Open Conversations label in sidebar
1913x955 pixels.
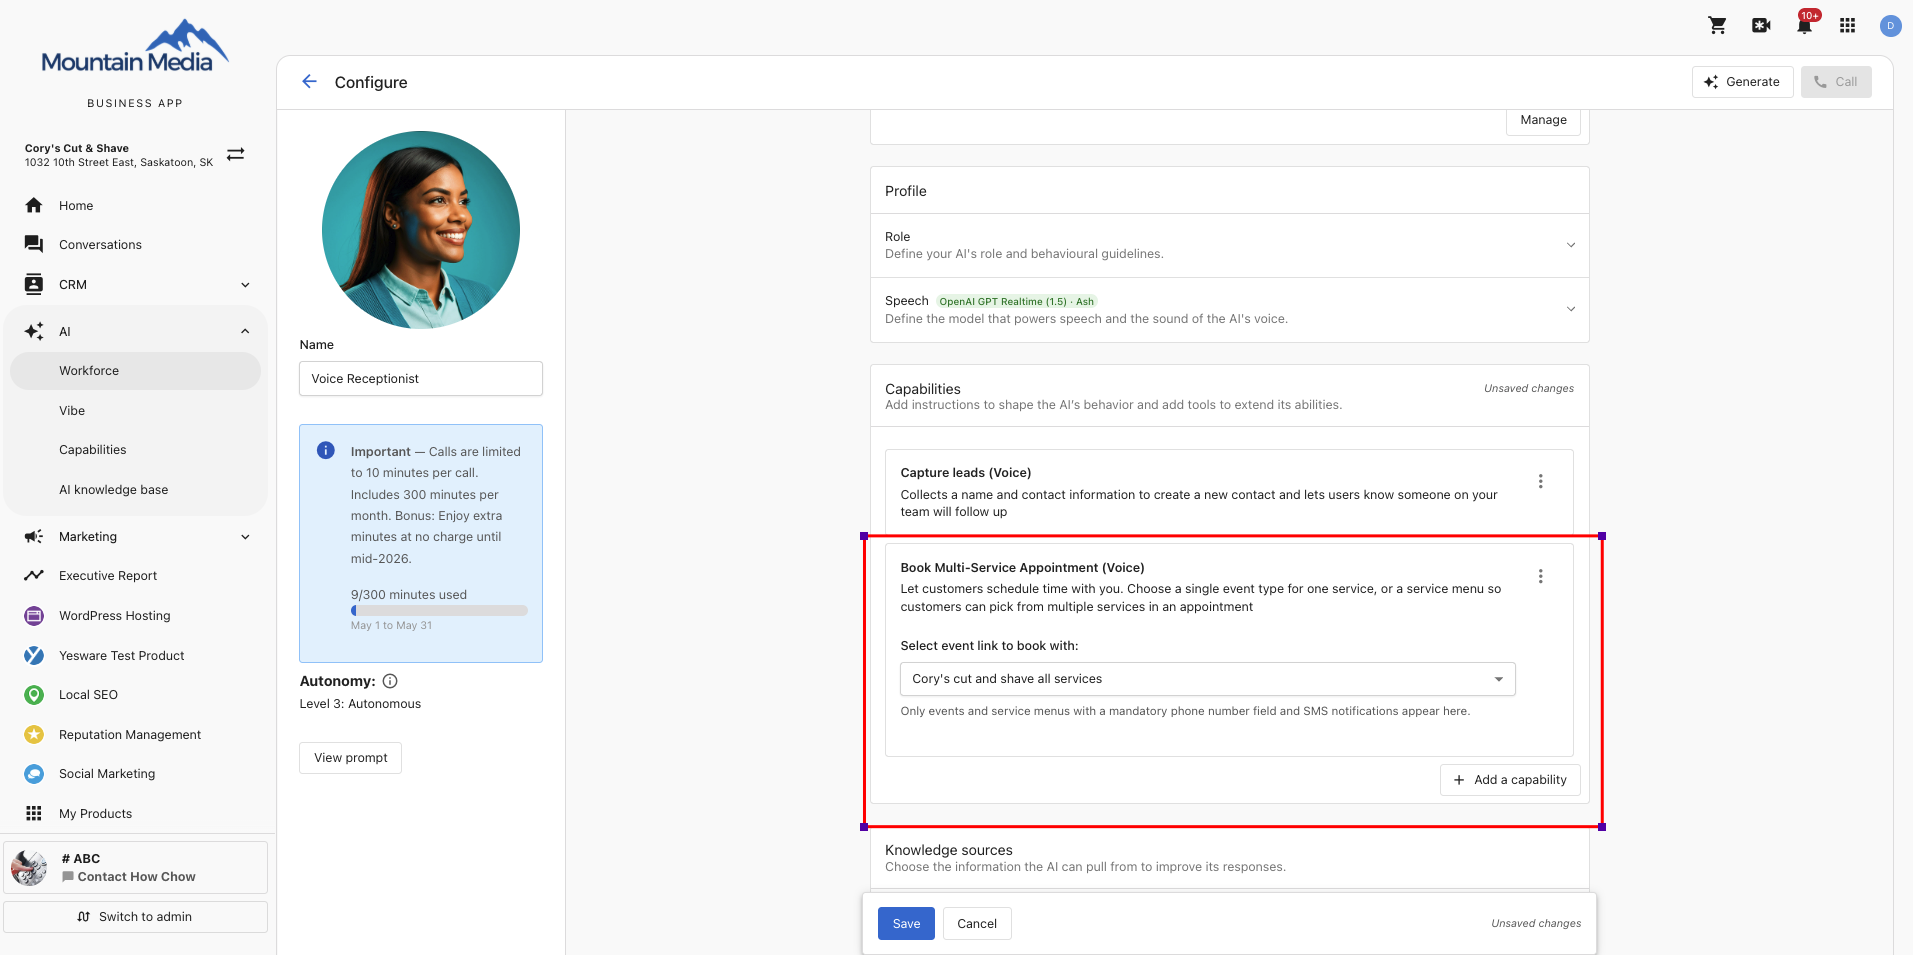pyautogui.click(x=100, y=245)
